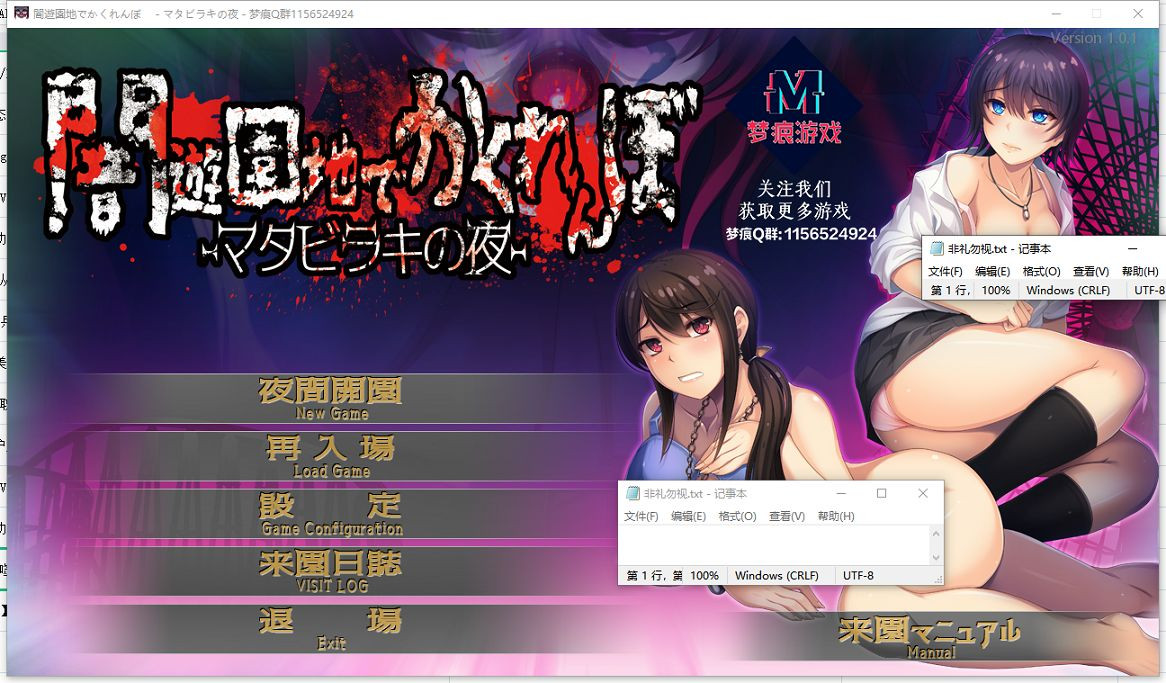Click 'Windows (CRLF)' in front Notepad status bar

pyautogui.click(x=776, y=576)
